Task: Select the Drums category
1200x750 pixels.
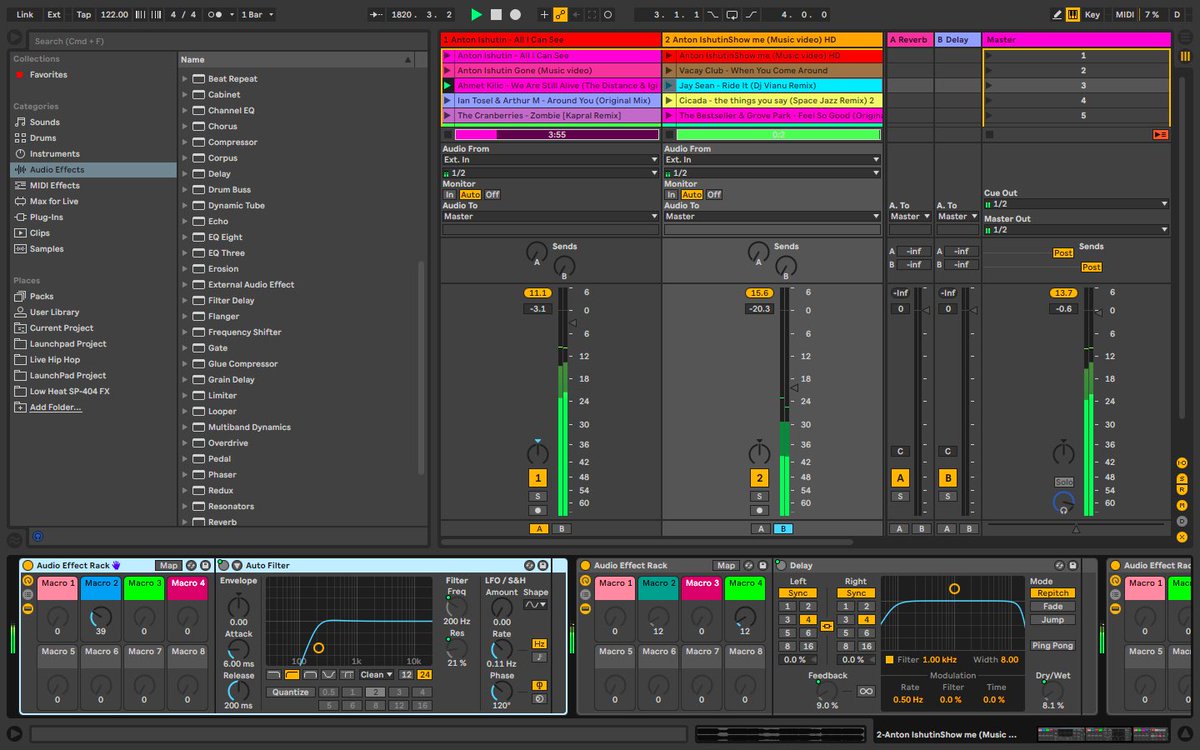Action: click(43, 138)
